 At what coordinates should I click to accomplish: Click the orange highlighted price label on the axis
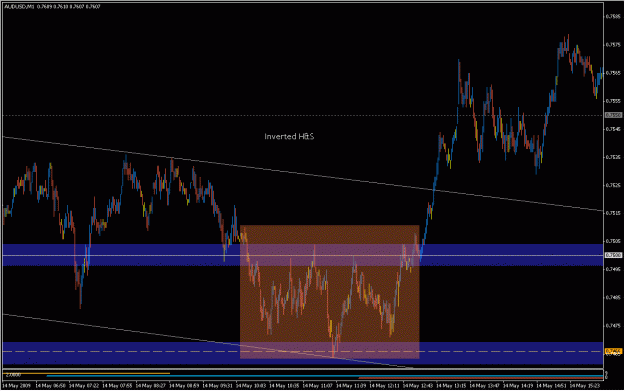(613, 351)
